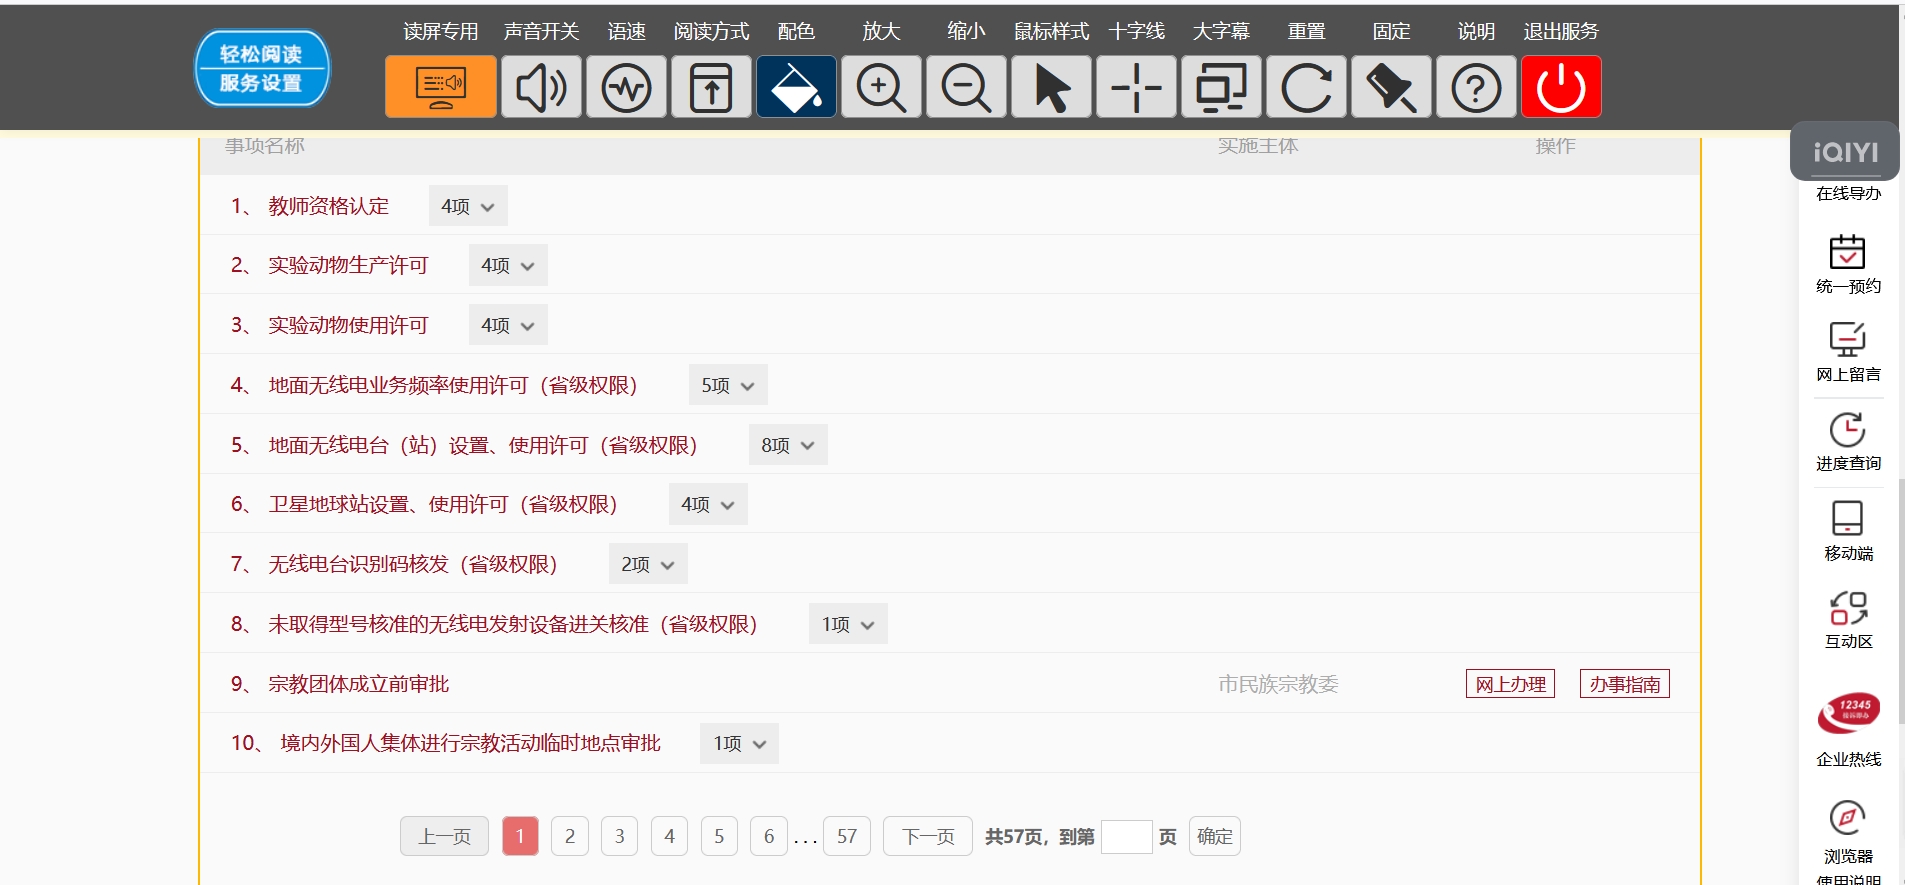Open the browser usage guide compass icon

(1847, 817)
